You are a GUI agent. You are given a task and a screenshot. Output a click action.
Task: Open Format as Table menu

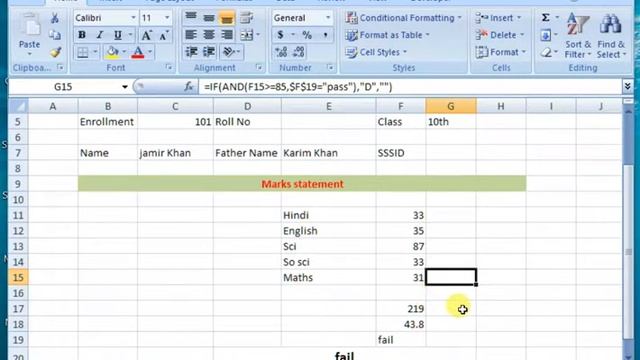(387, 35)
